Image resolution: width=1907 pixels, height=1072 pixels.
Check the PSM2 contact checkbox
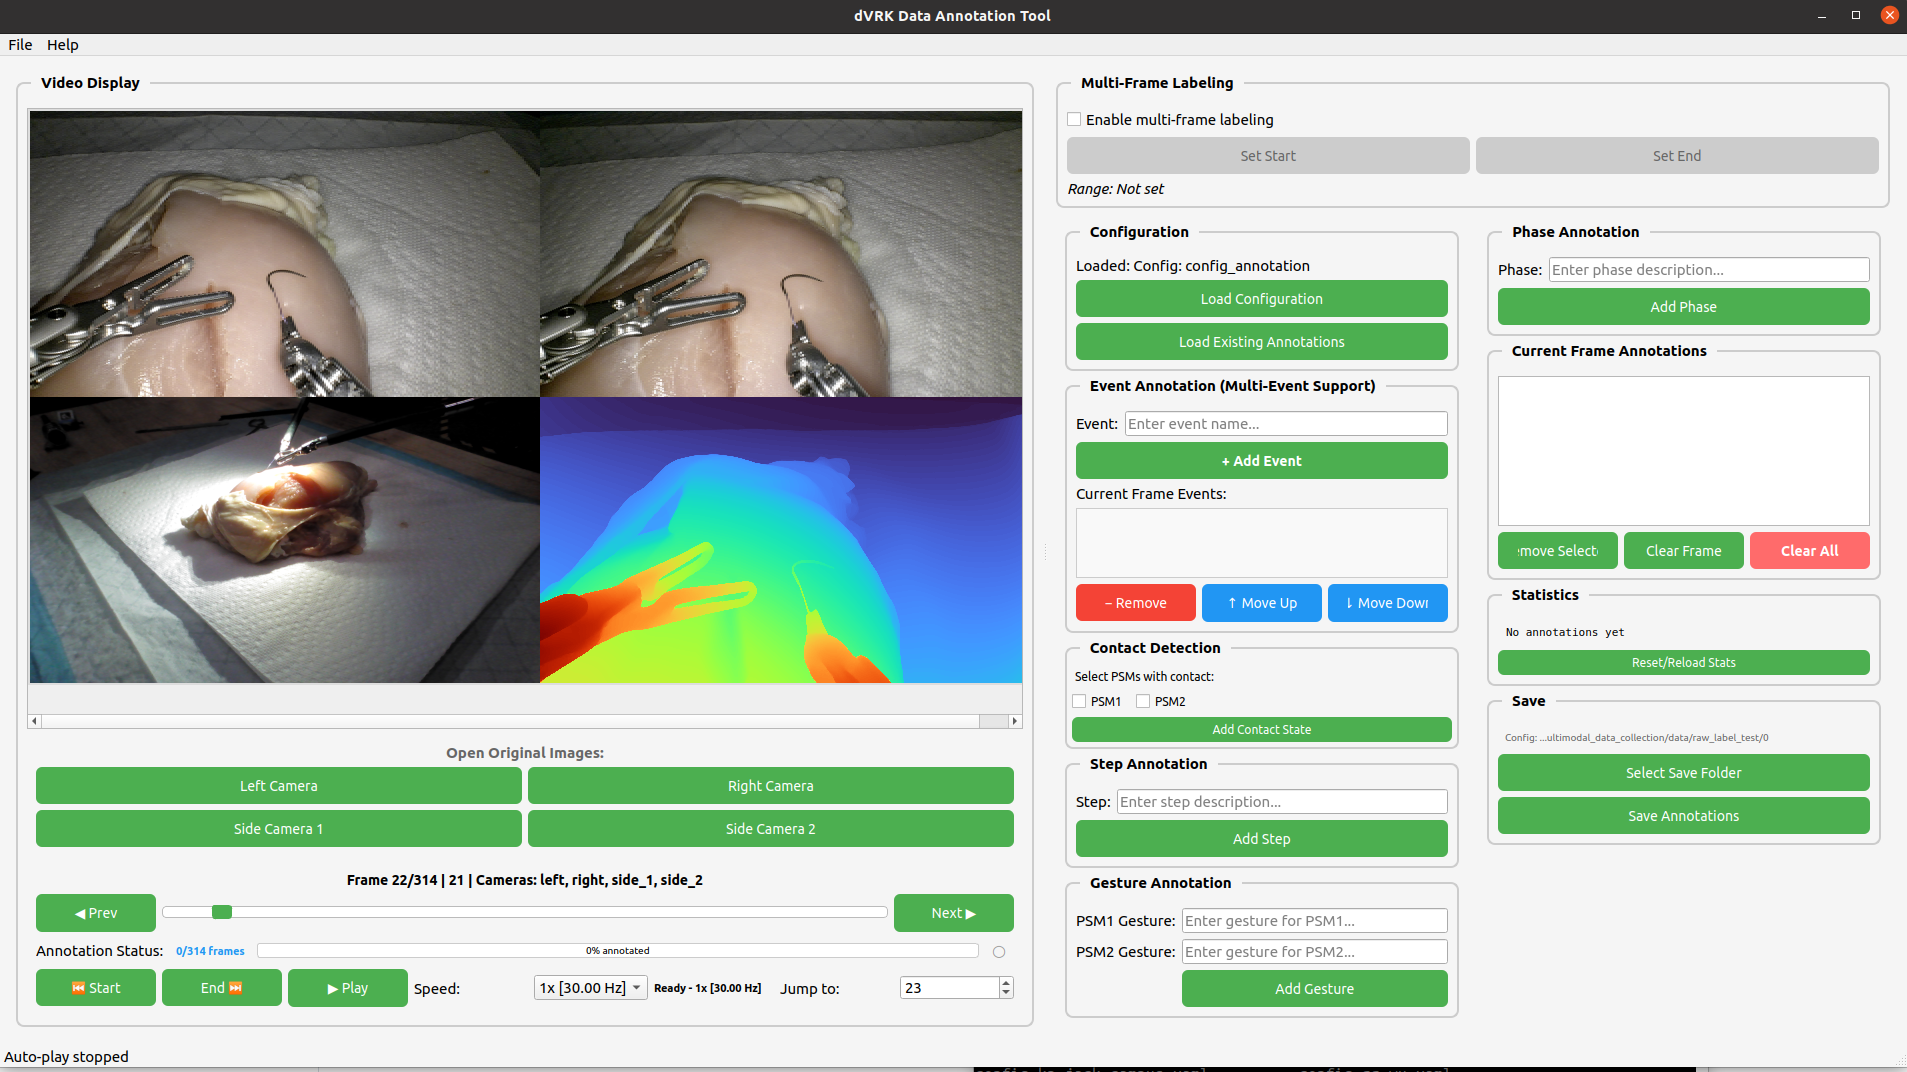point(1143,701)
